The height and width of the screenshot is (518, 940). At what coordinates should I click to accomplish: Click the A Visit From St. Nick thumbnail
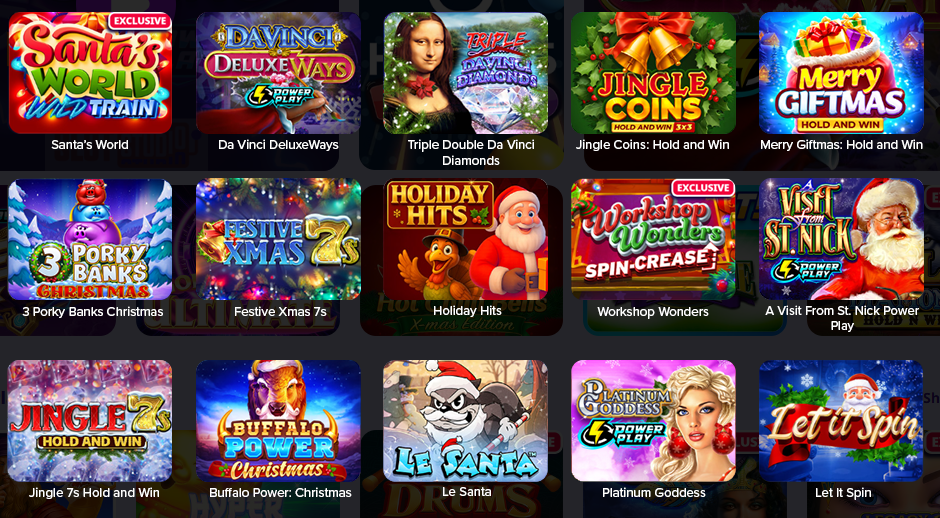841,239
